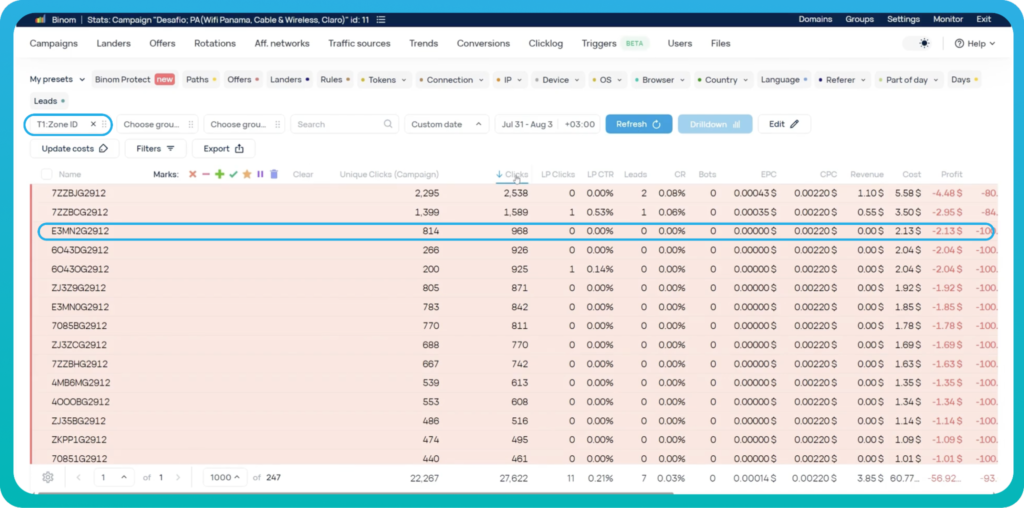Go to Traffic sources tab
This screenshot has width=1024, height=508.
[x=359, y=44]
